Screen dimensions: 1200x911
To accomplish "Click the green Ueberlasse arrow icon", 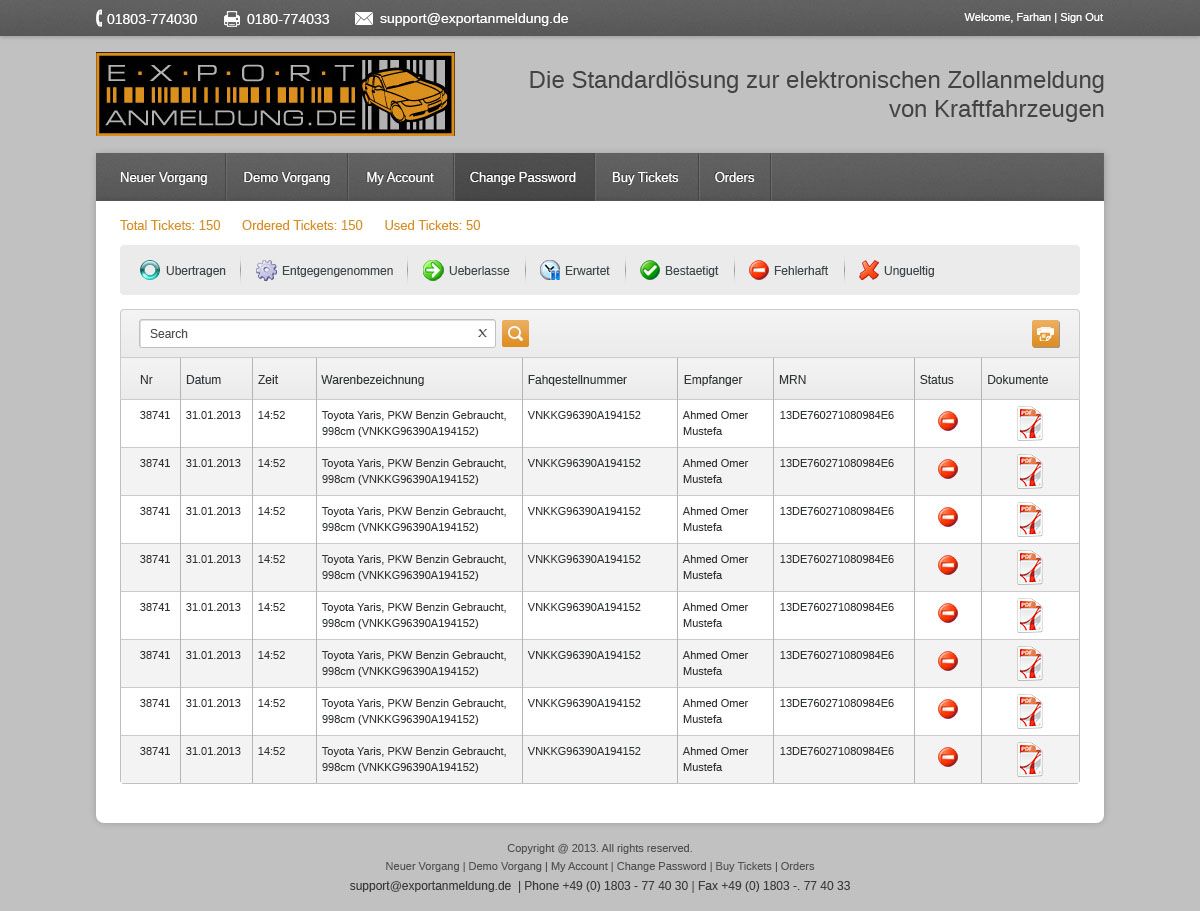I will pos(433,270).
